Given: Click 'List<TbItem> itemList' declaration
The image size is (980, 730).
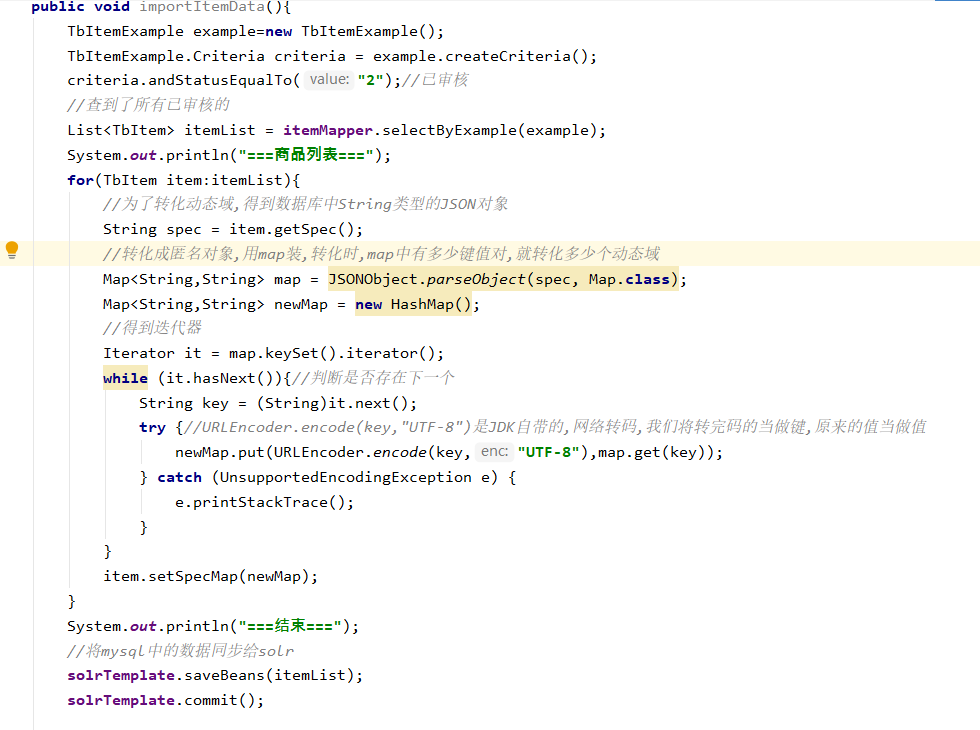Looking at the screenshot, I should click(161, 130).
